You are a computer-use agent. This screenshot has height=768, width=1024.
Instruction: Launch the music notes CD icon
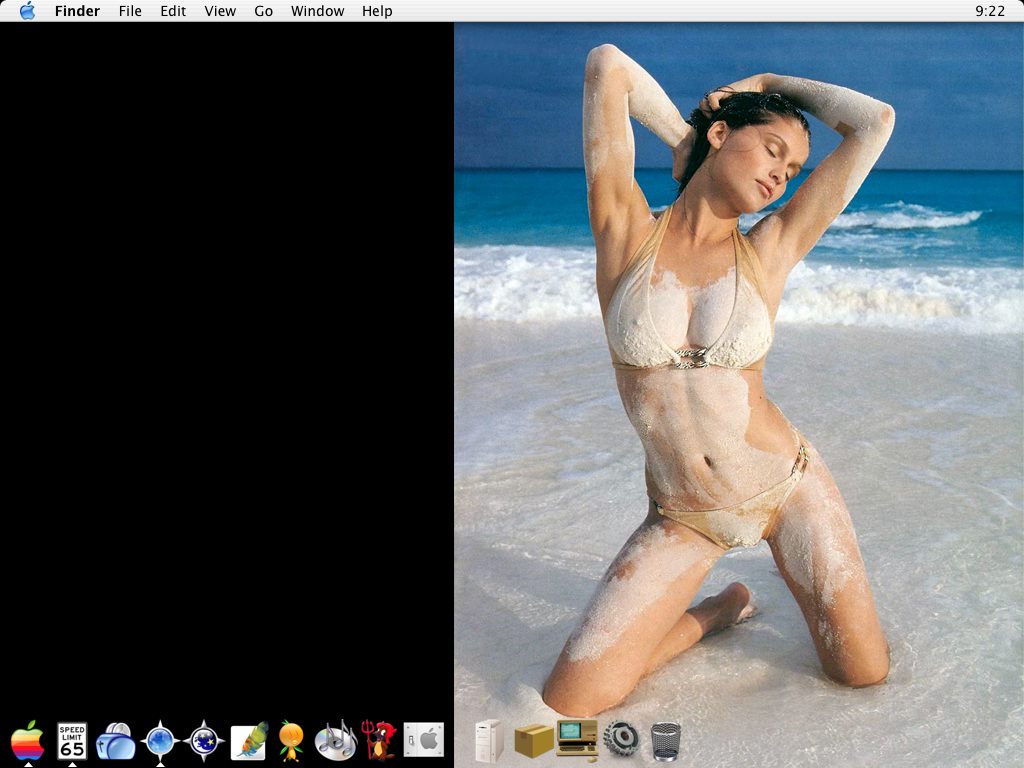336,741
